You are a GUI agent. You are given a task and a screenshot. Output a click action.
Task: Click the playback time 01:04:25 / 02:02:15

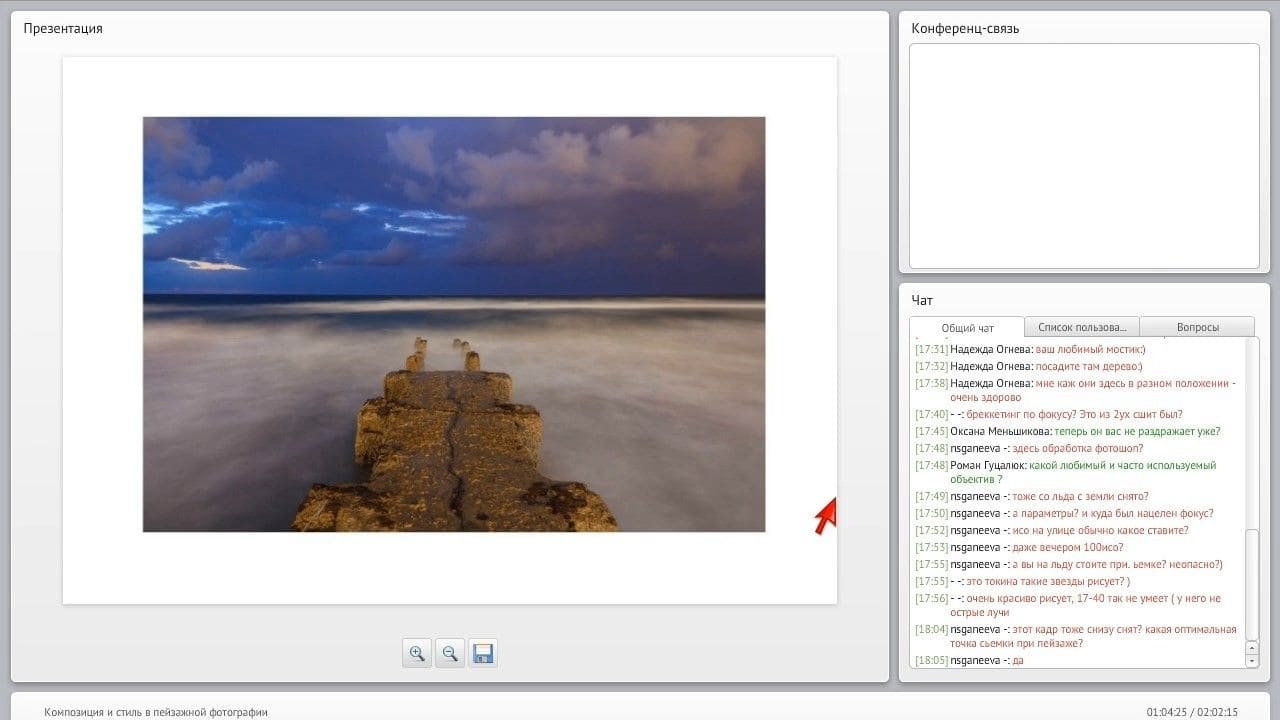pos(1192,712)
